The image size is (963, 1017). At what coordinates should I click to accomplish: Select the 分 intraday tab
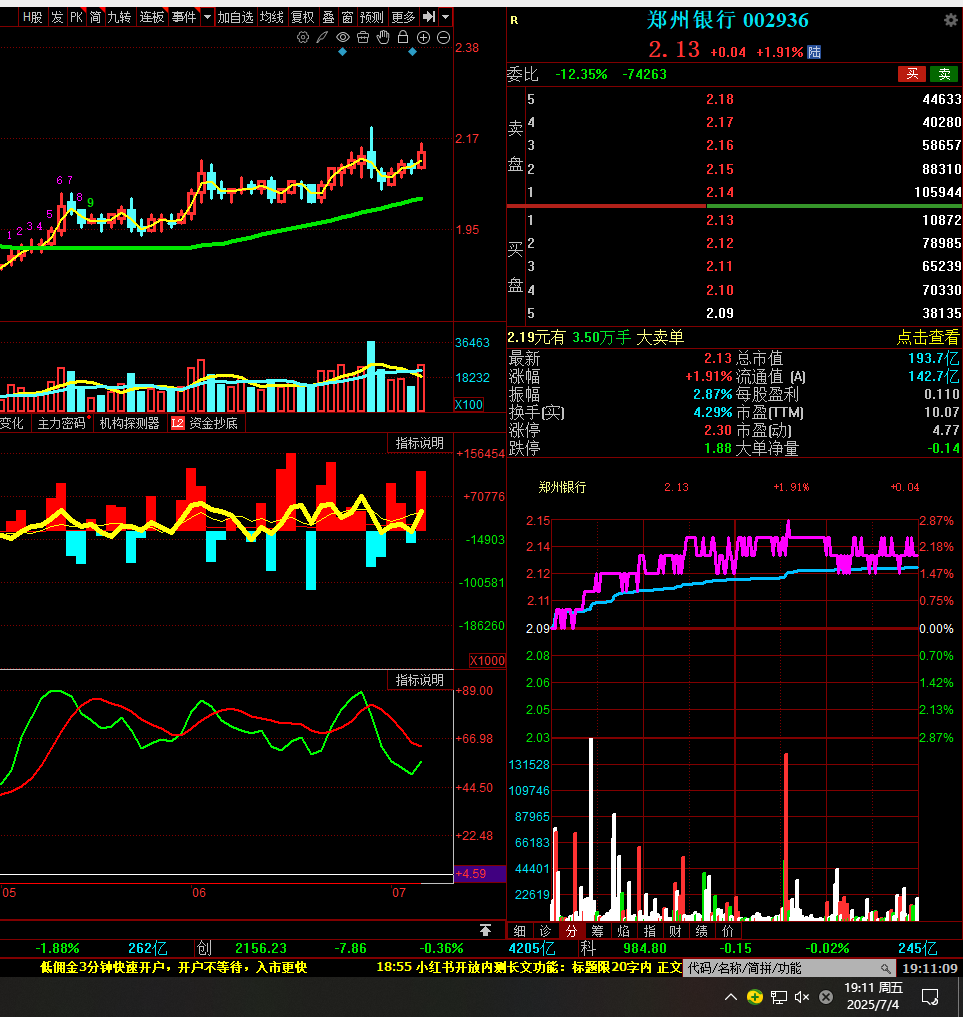point(571,931)
